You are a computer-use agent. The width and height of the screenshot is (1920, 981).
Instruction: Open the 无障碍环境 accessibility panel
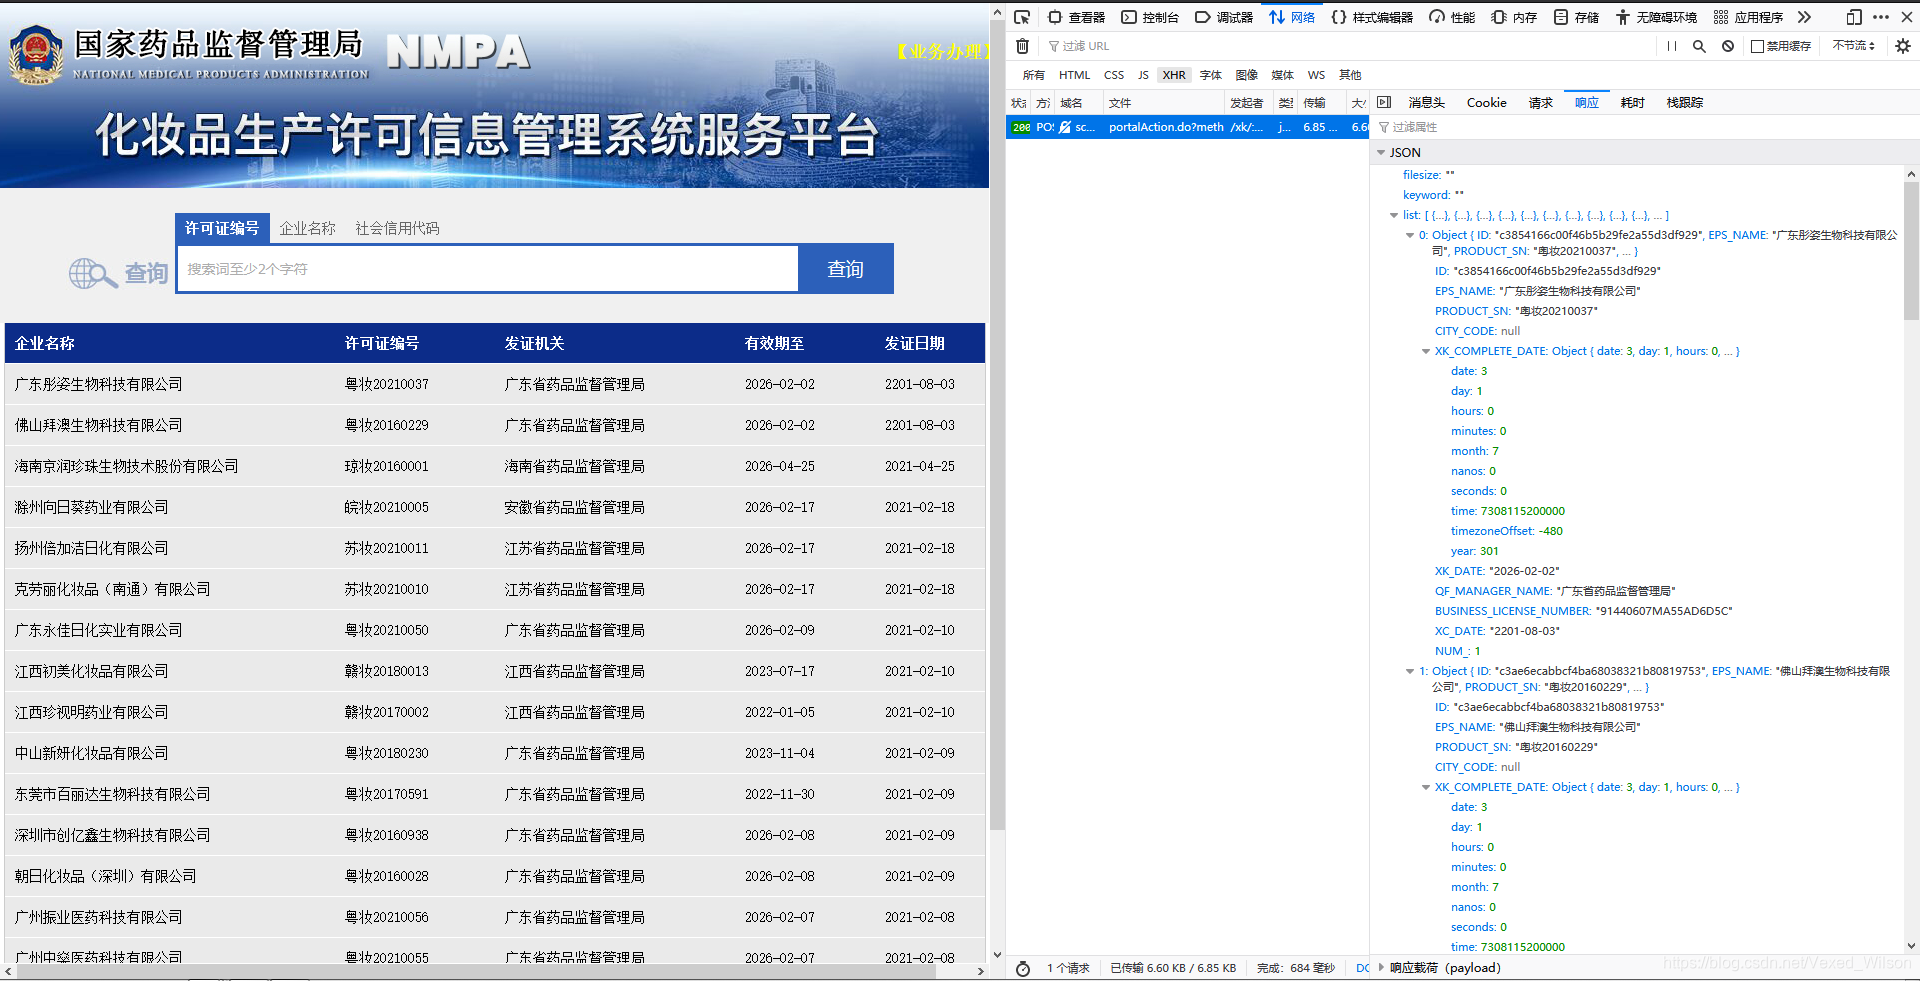coord(1656,17)
